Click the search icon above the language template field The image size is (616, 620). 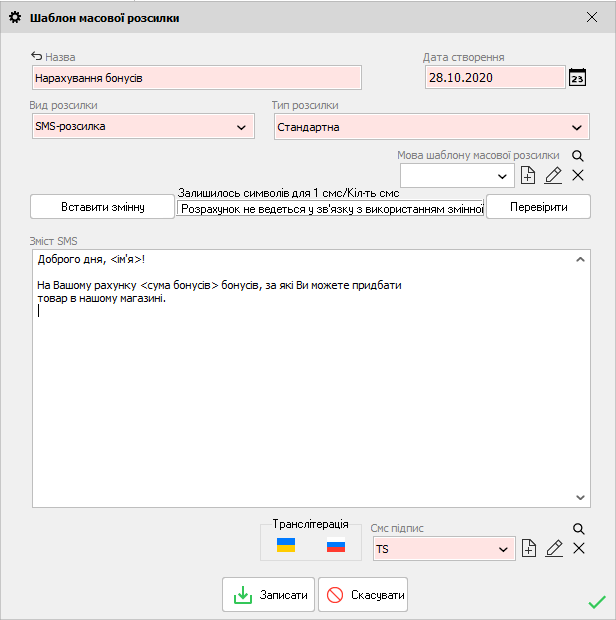[577, 156]
